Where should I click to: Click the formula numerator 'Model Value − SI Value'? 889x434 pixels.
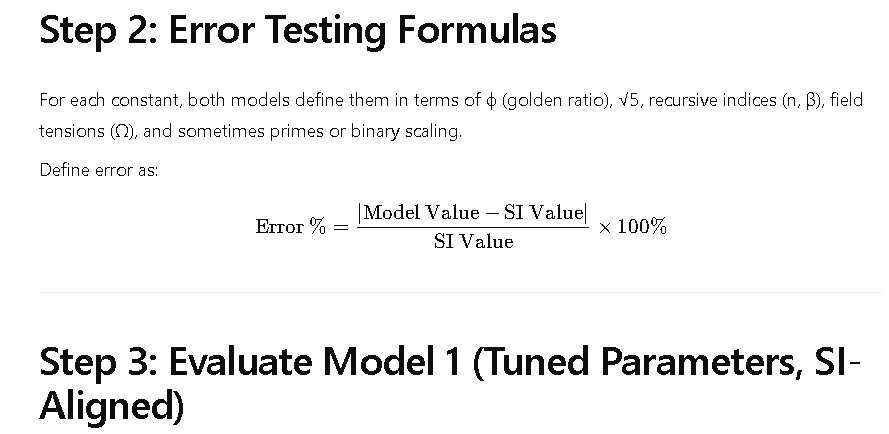[473, 213]
